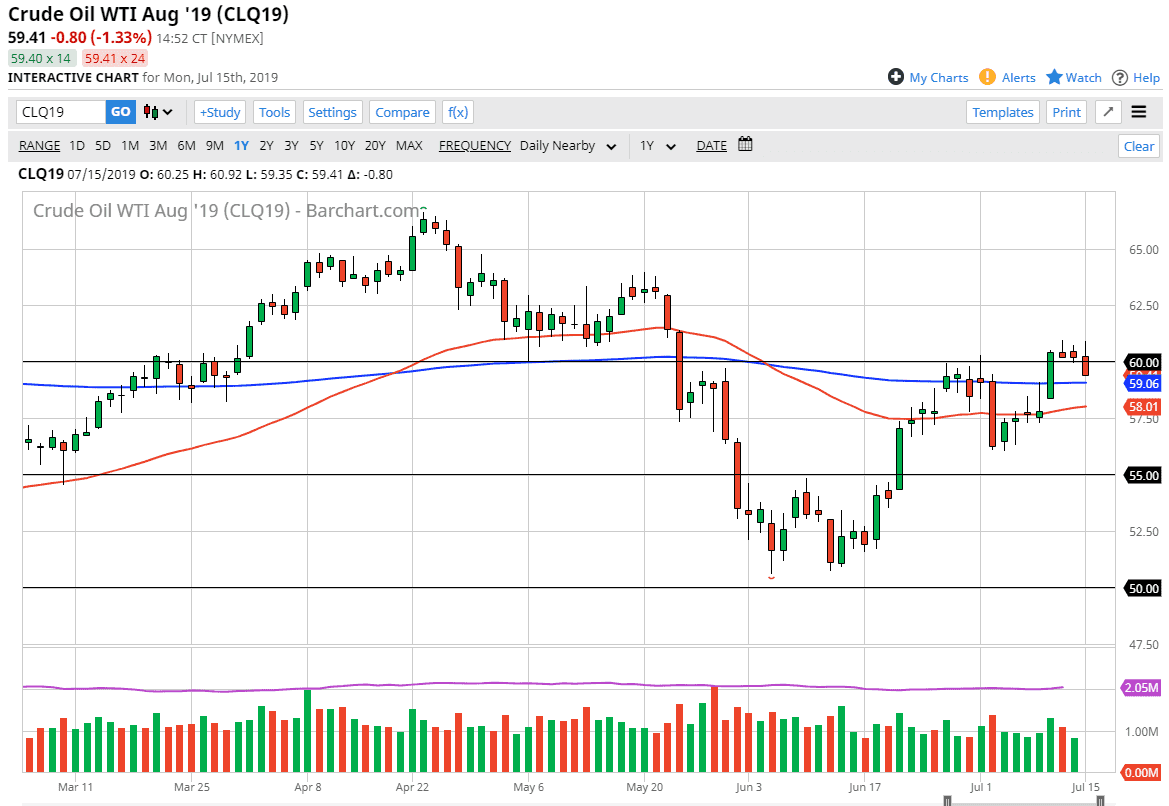Select the MAX range
The image size is (1169, 806).
click(x=409, y=145)
